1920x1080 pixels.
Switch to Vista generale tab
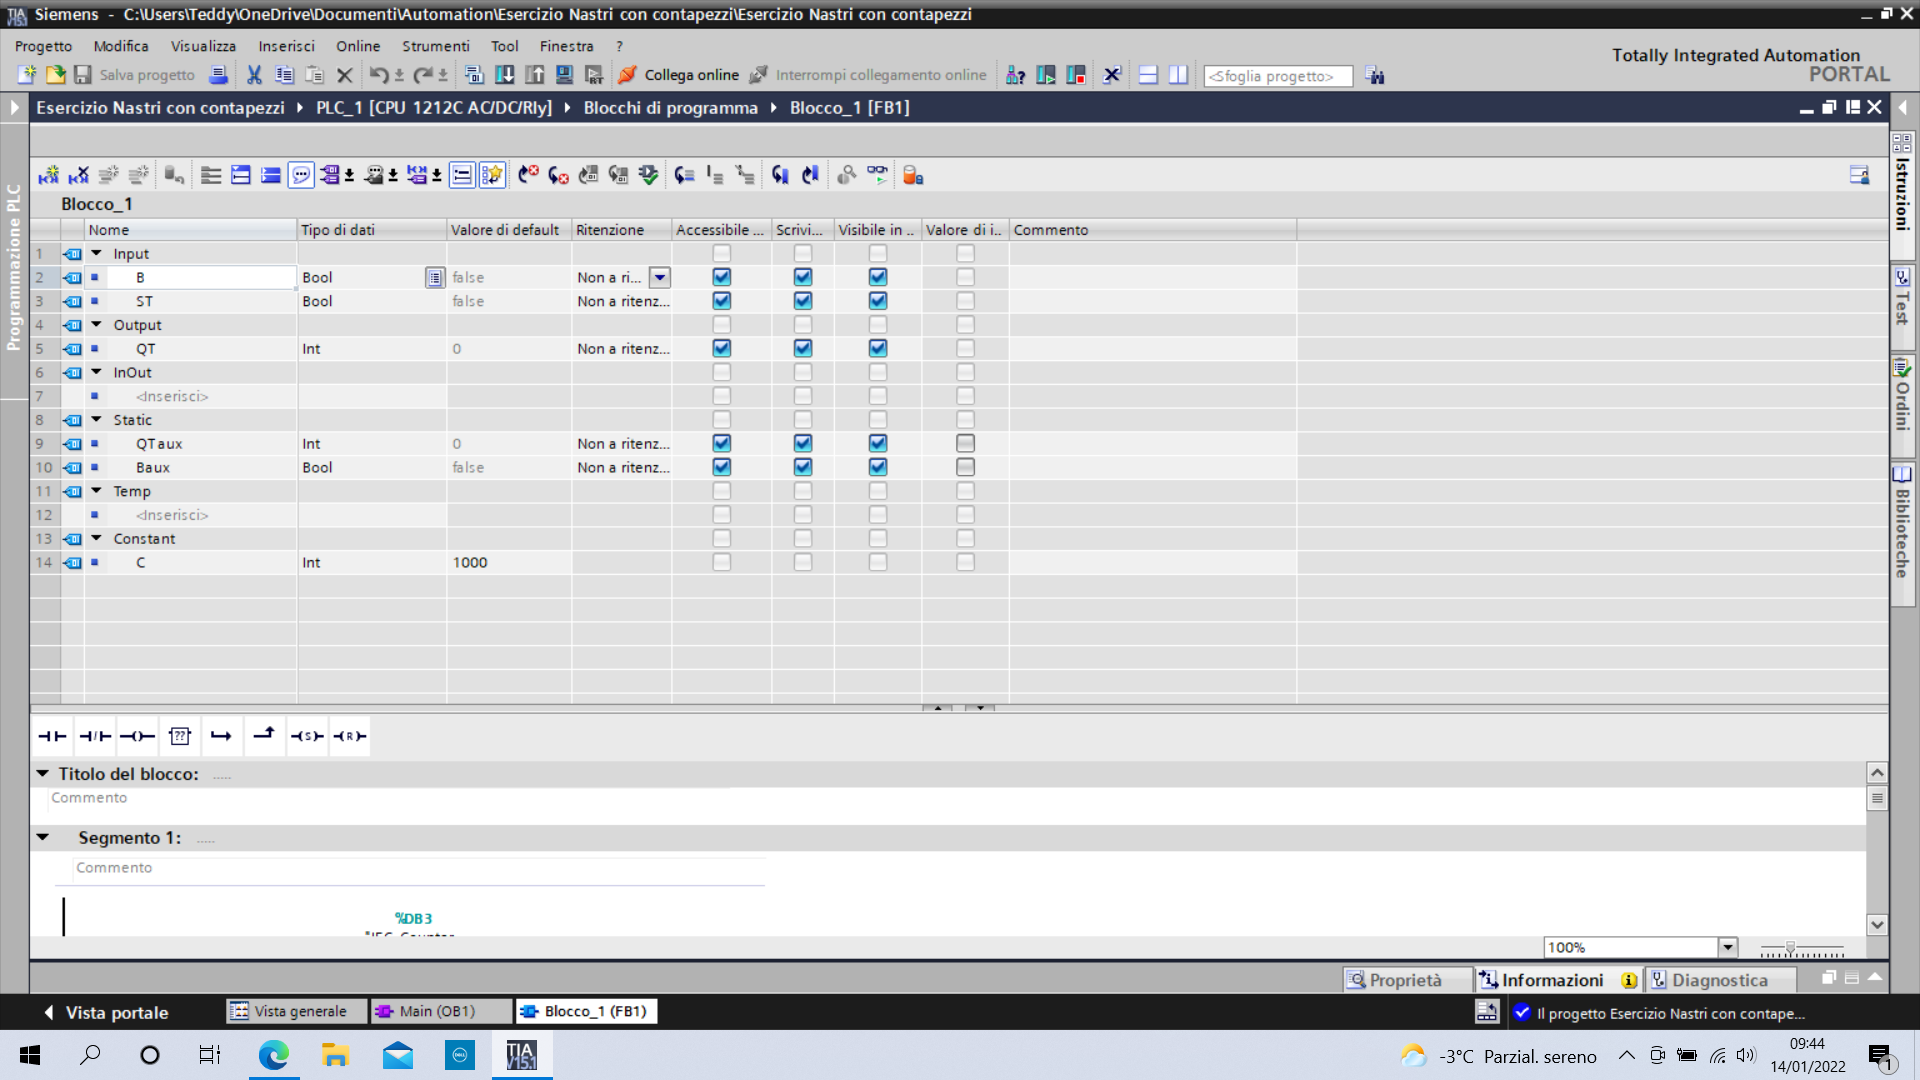click(297, 1011)
